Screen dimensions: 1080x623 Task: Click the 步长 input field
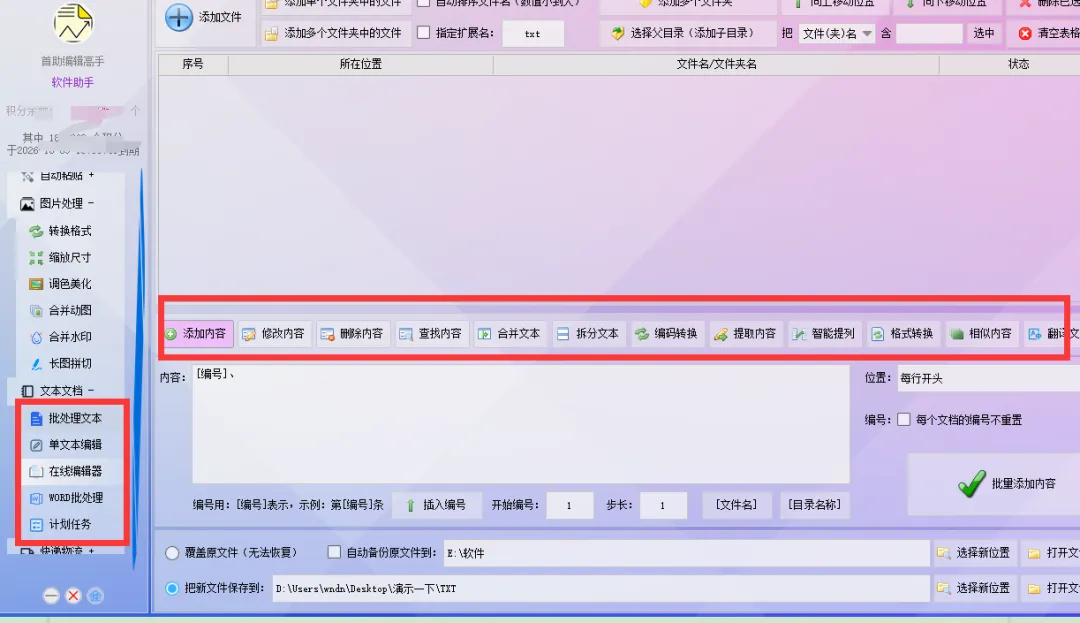[663, 505]
